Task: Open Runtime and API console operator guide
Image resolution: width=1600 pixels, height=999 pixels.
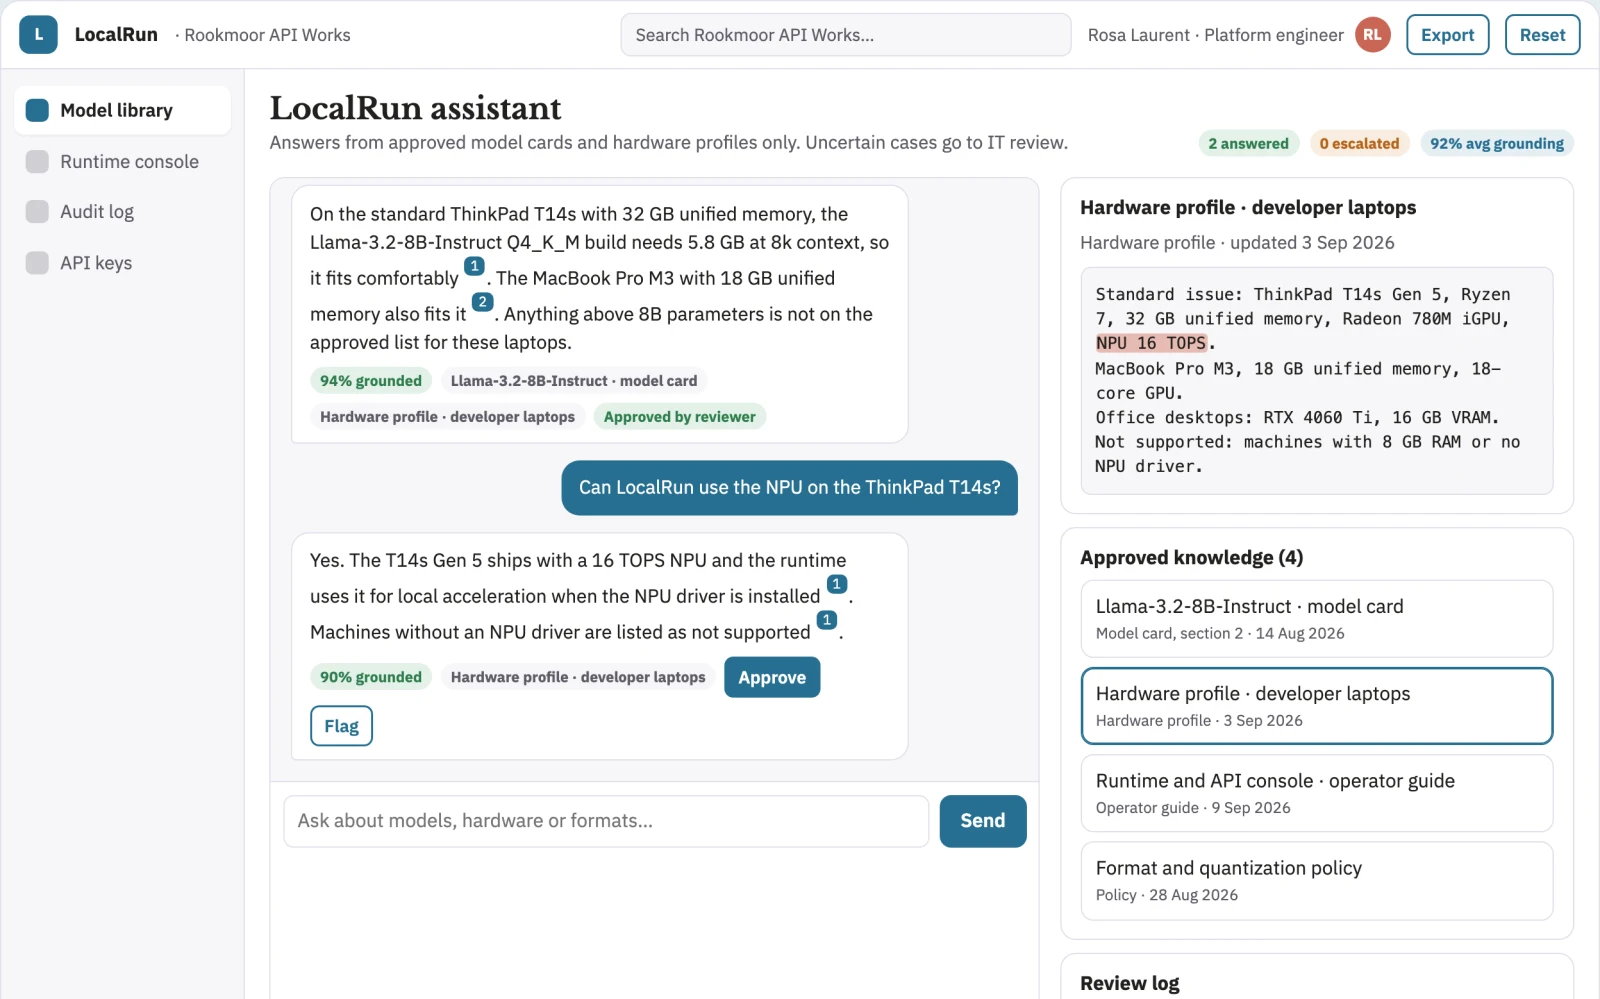Action: (x=1317, y=793)
